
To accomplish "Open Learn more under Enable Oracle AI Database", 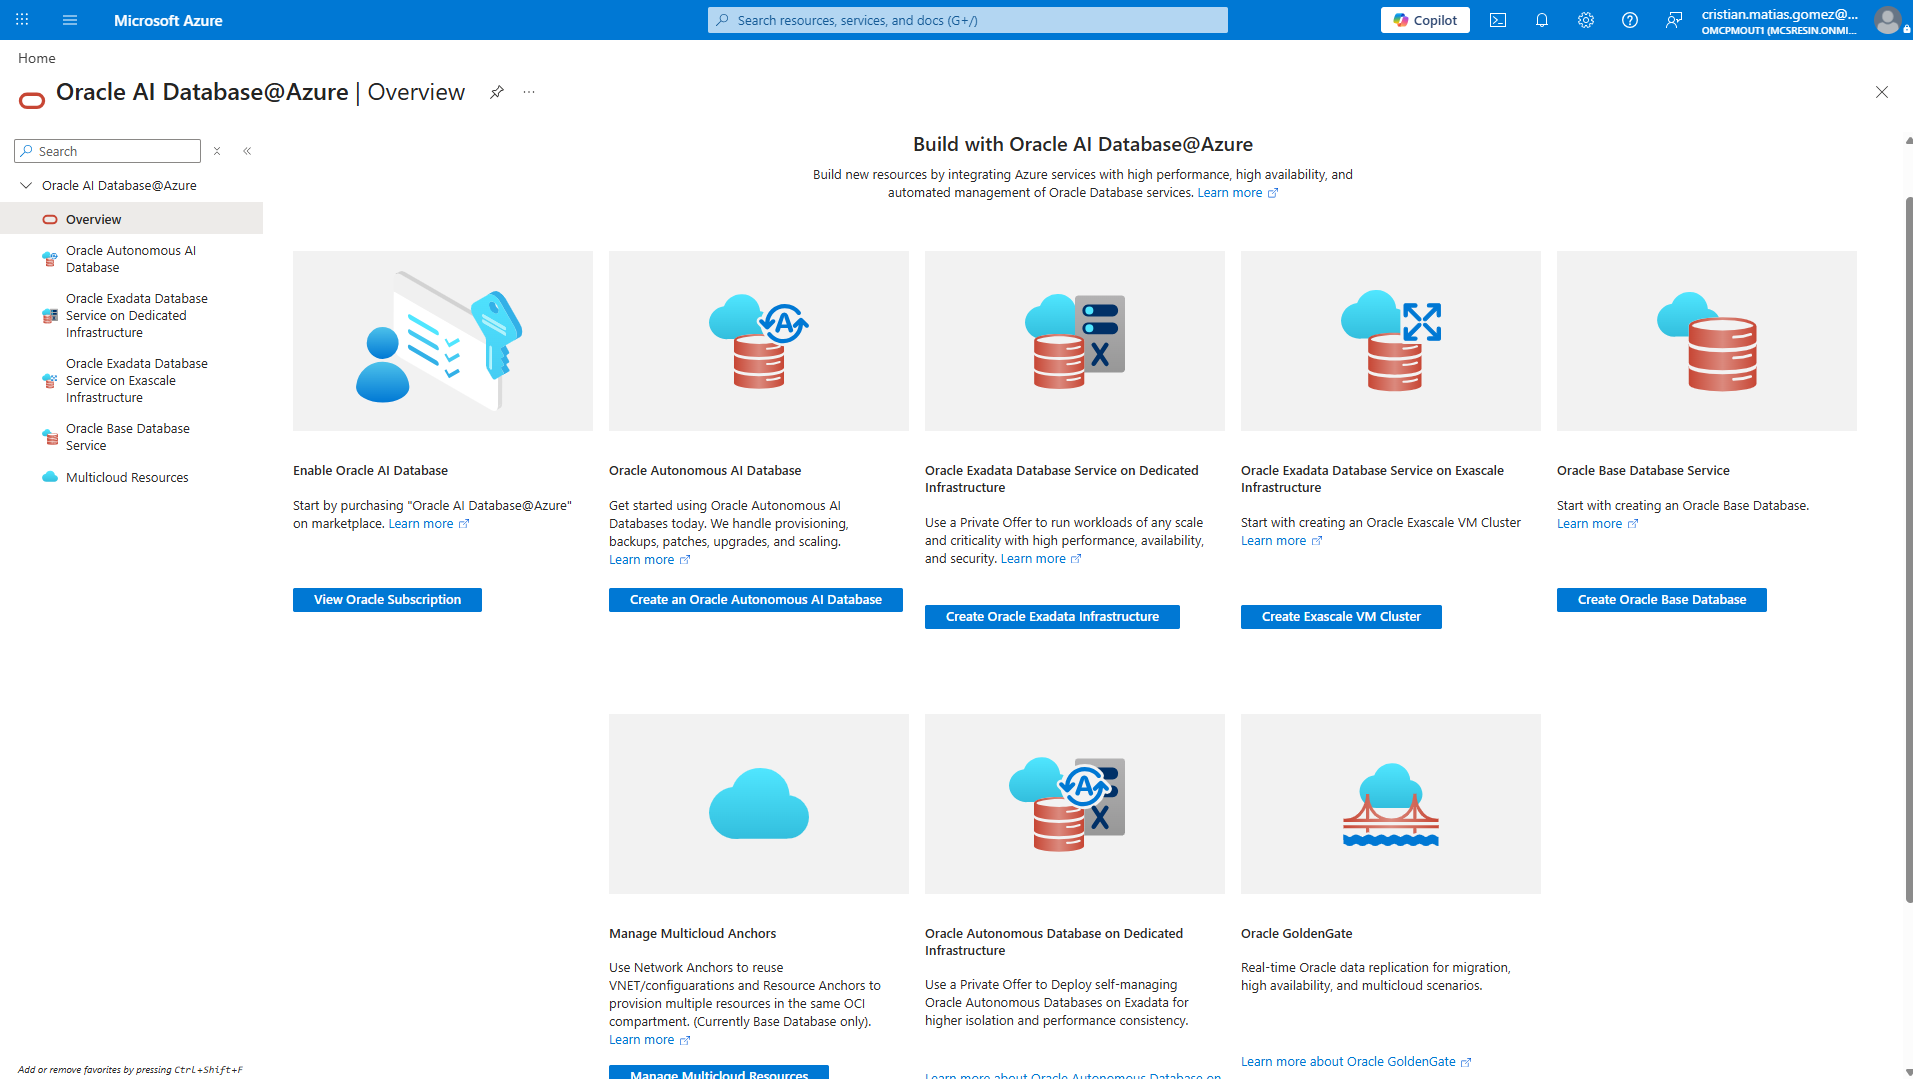I will [x=429, y=524].
